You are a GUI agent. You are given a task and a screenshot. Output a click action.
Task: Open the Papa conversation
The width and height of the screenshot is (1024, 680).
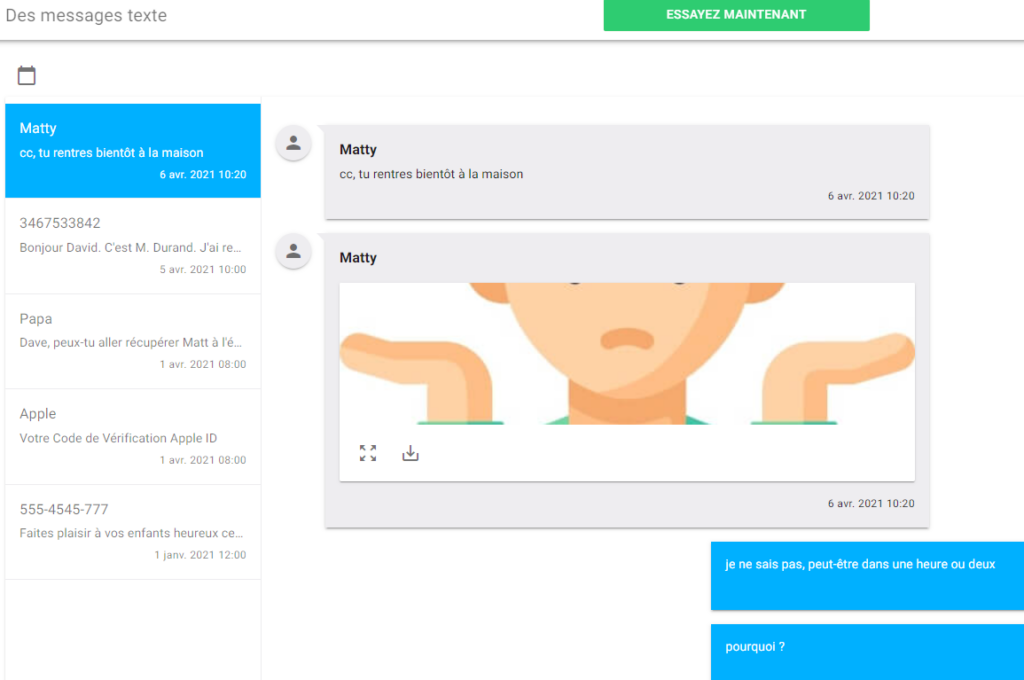[x=133, y=342]
